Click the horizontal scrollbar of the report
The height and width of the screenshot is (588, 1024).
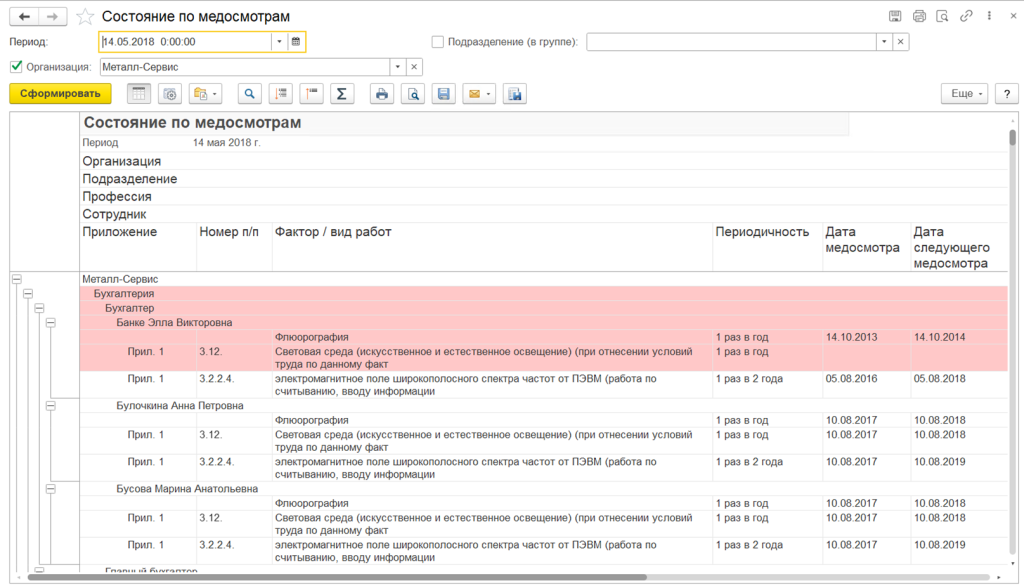click(337, 578)
